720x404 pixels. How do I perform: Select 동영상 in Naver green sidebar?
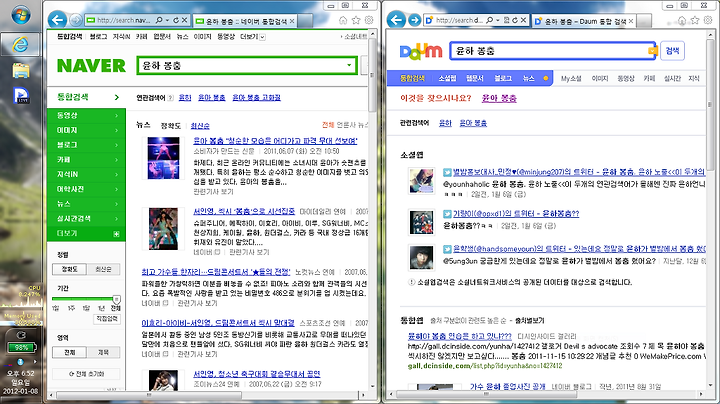86,115
